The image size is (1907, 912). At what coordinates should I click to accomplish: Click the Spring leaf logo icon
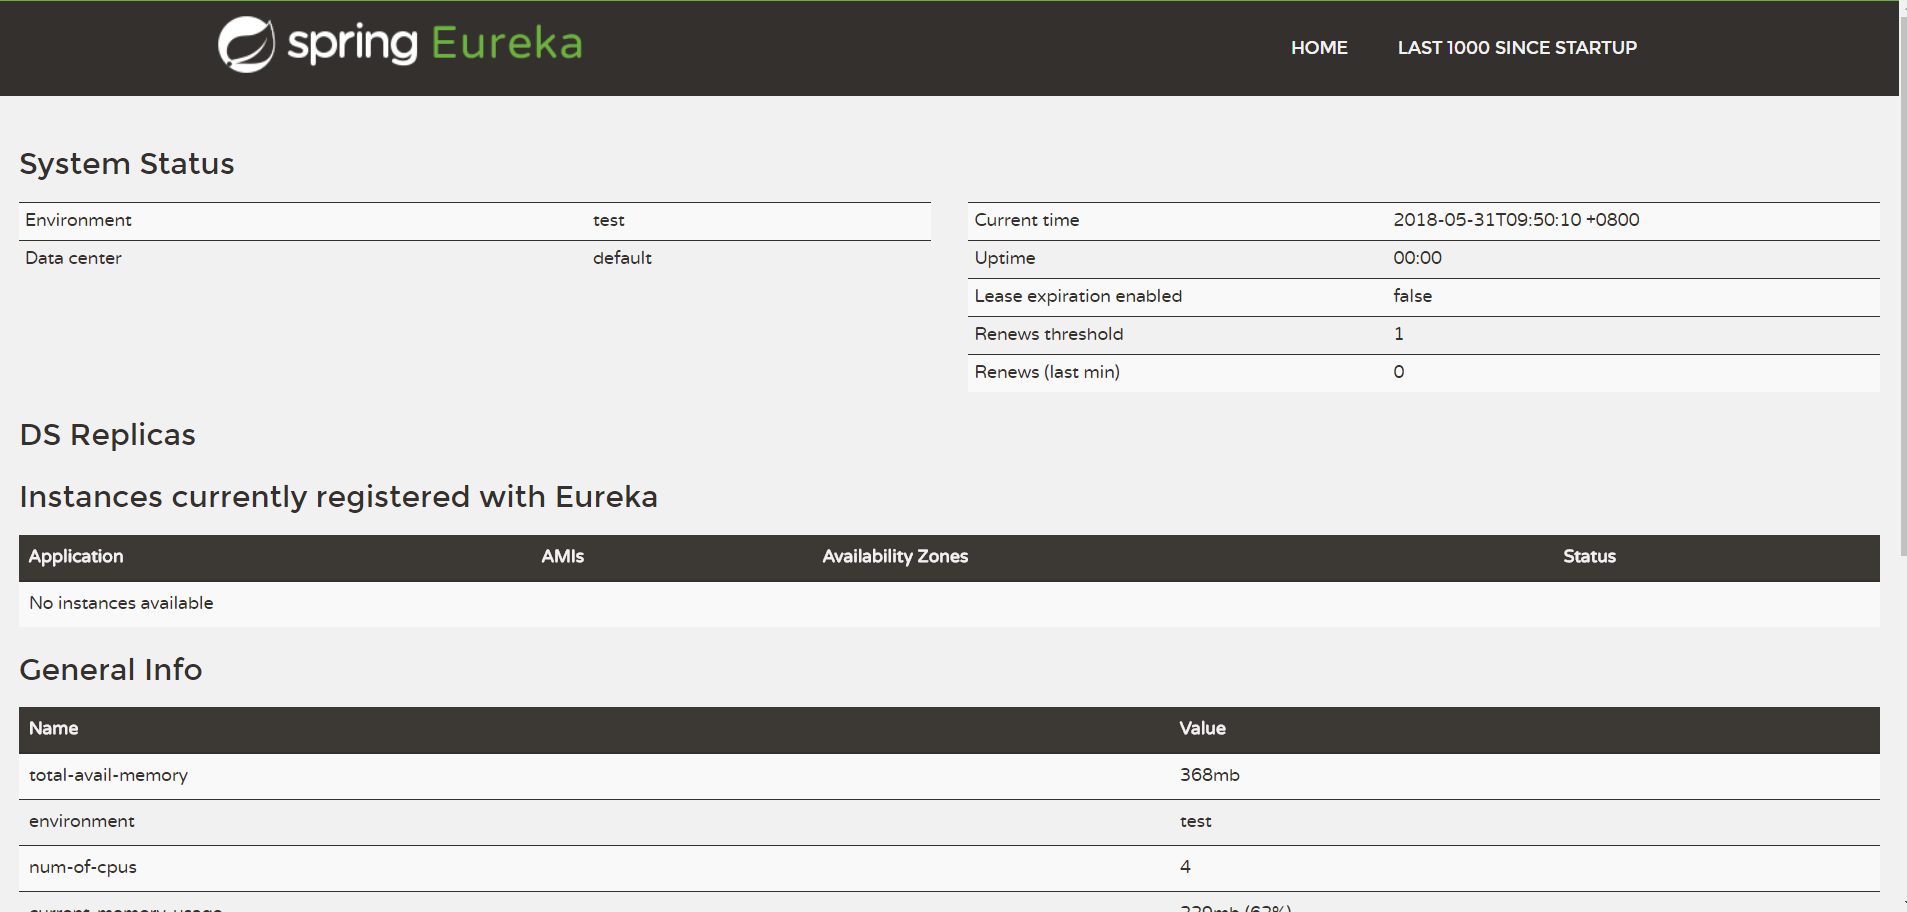pyautogui.click(x=246, y=44)
